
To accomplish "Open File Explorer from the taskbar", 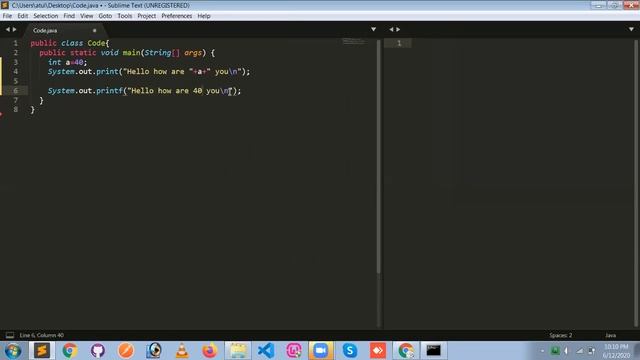I will pyautogui.click(x=238, y=351).
